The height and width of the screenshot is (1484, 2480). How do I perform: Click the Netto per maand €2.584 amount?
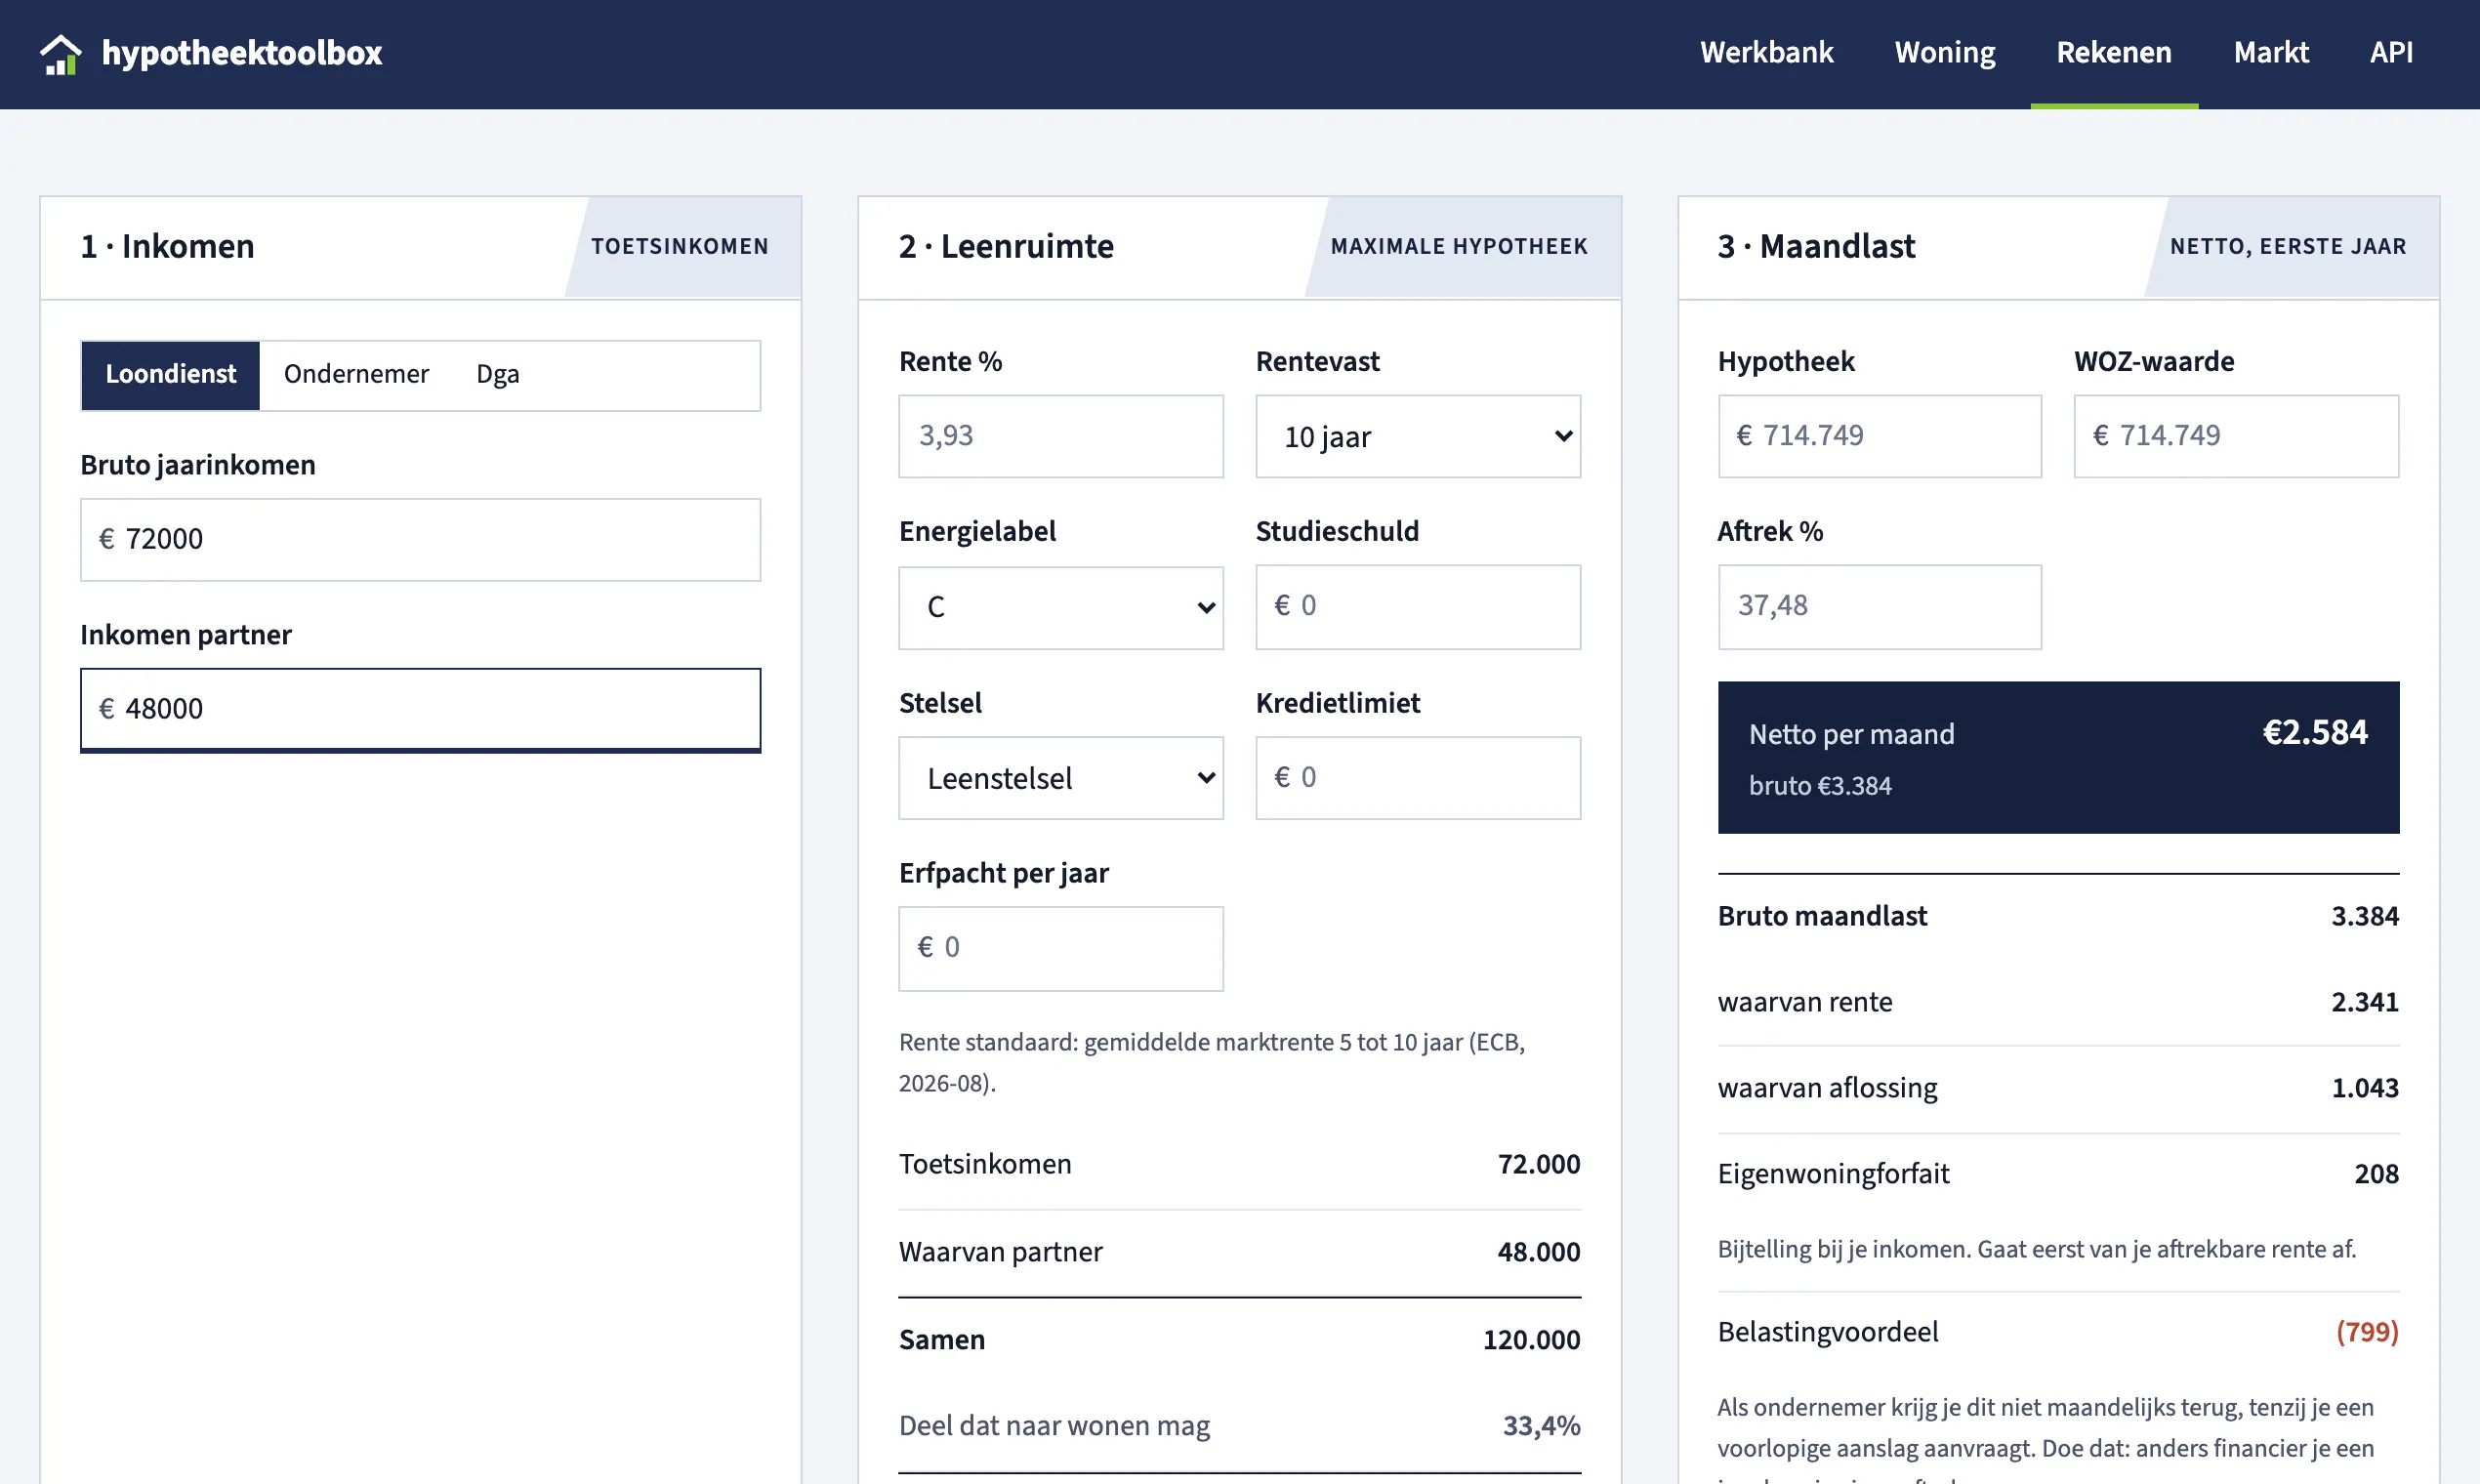tap(2314, 732)
